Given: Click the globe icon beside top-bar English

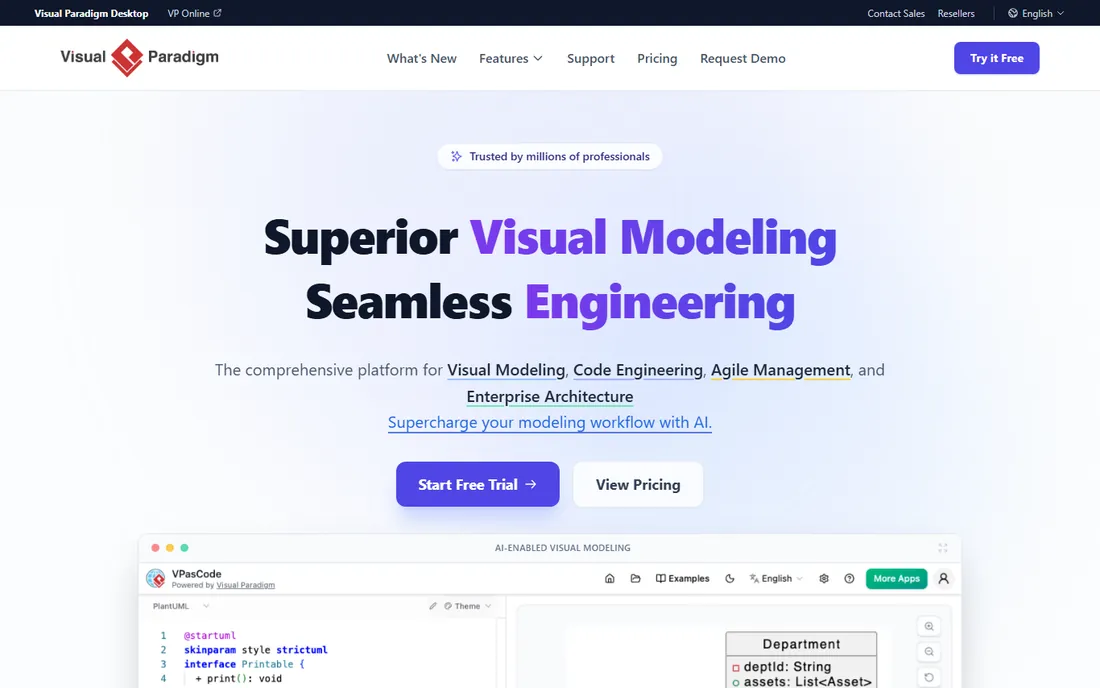Looking at the screenshot, I should 1013,13.
